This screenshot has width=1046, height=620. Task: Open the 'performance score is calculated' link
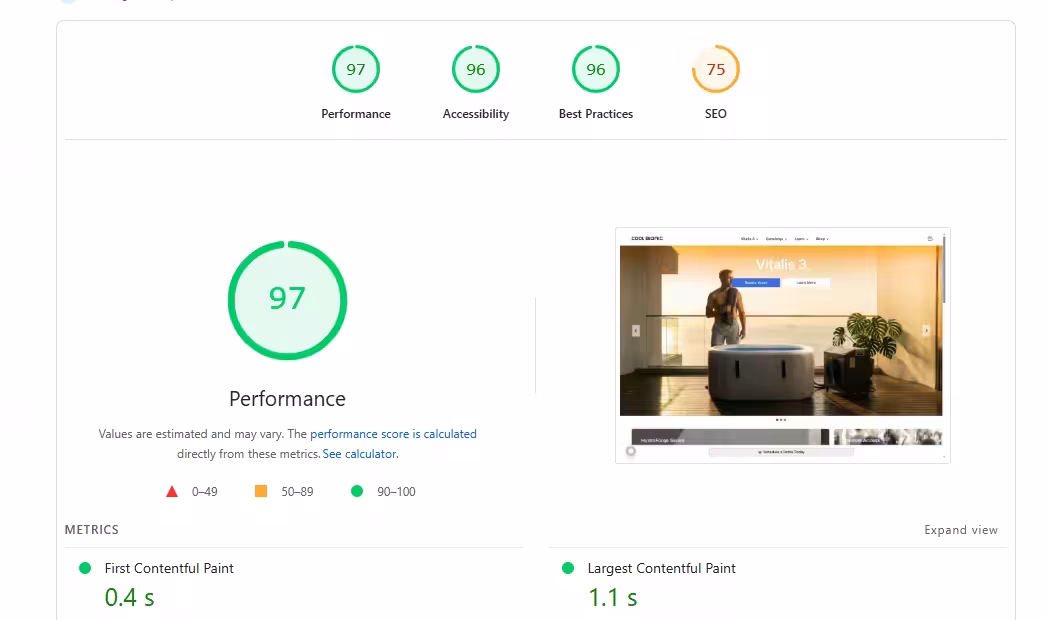pyautogui.click(x=393, y=434)
